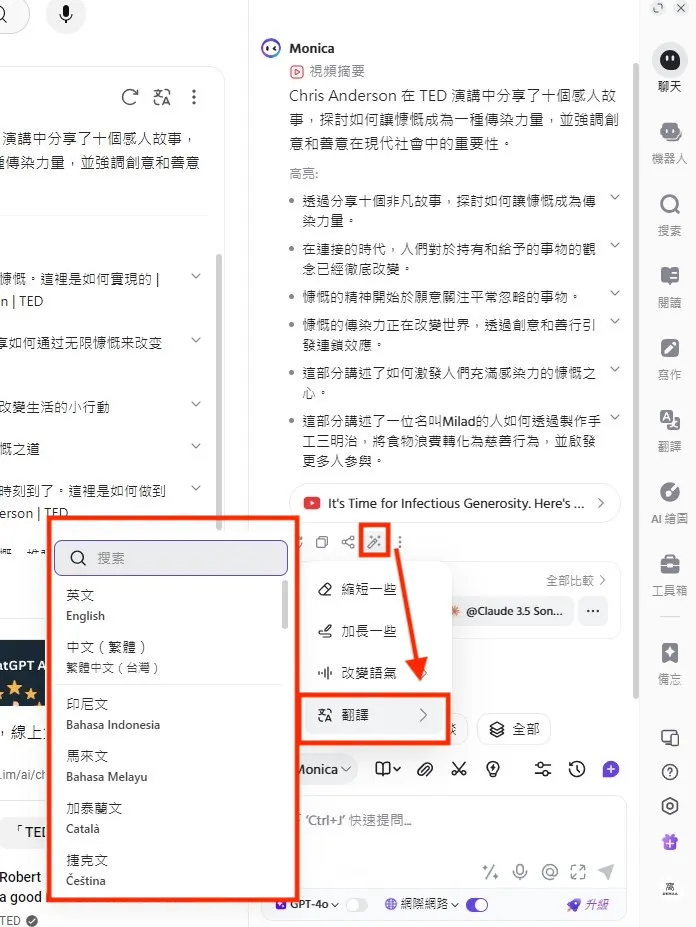Image resolution: width=696 pixels, height=927 pixels.
Task: Click the language 搜索 search field
Action: tap(171, 558)
